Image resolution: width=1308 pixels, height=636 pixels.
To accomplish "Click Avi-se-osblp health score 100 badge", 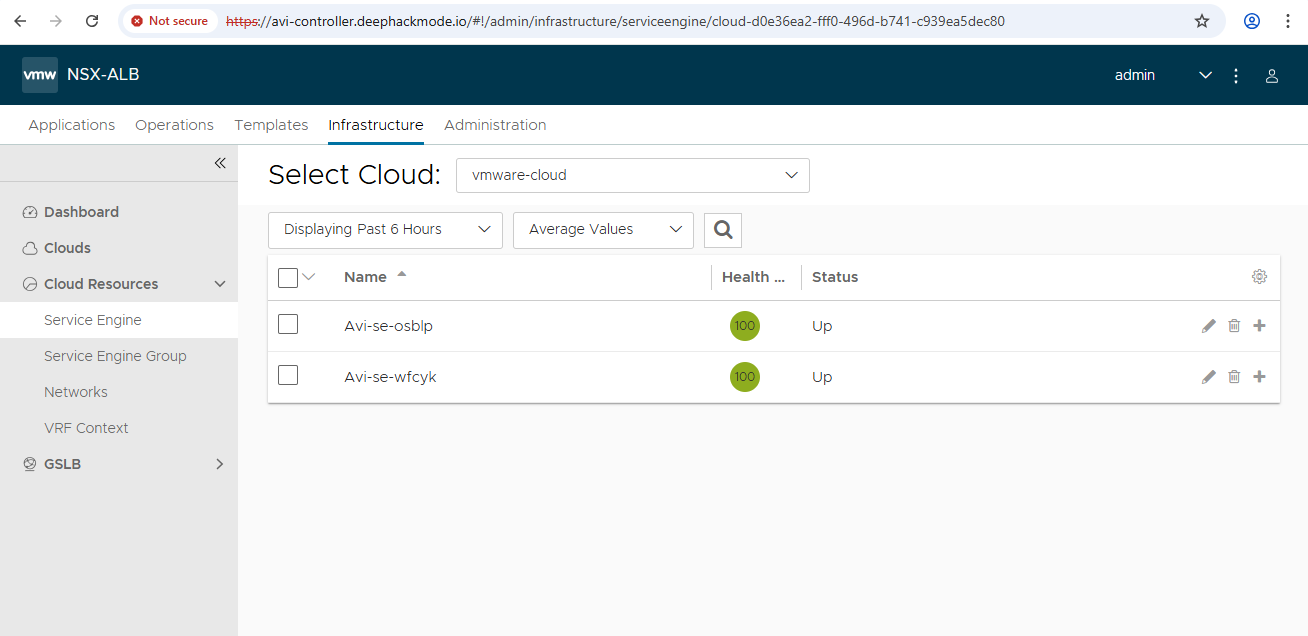I will click(745, 326).
